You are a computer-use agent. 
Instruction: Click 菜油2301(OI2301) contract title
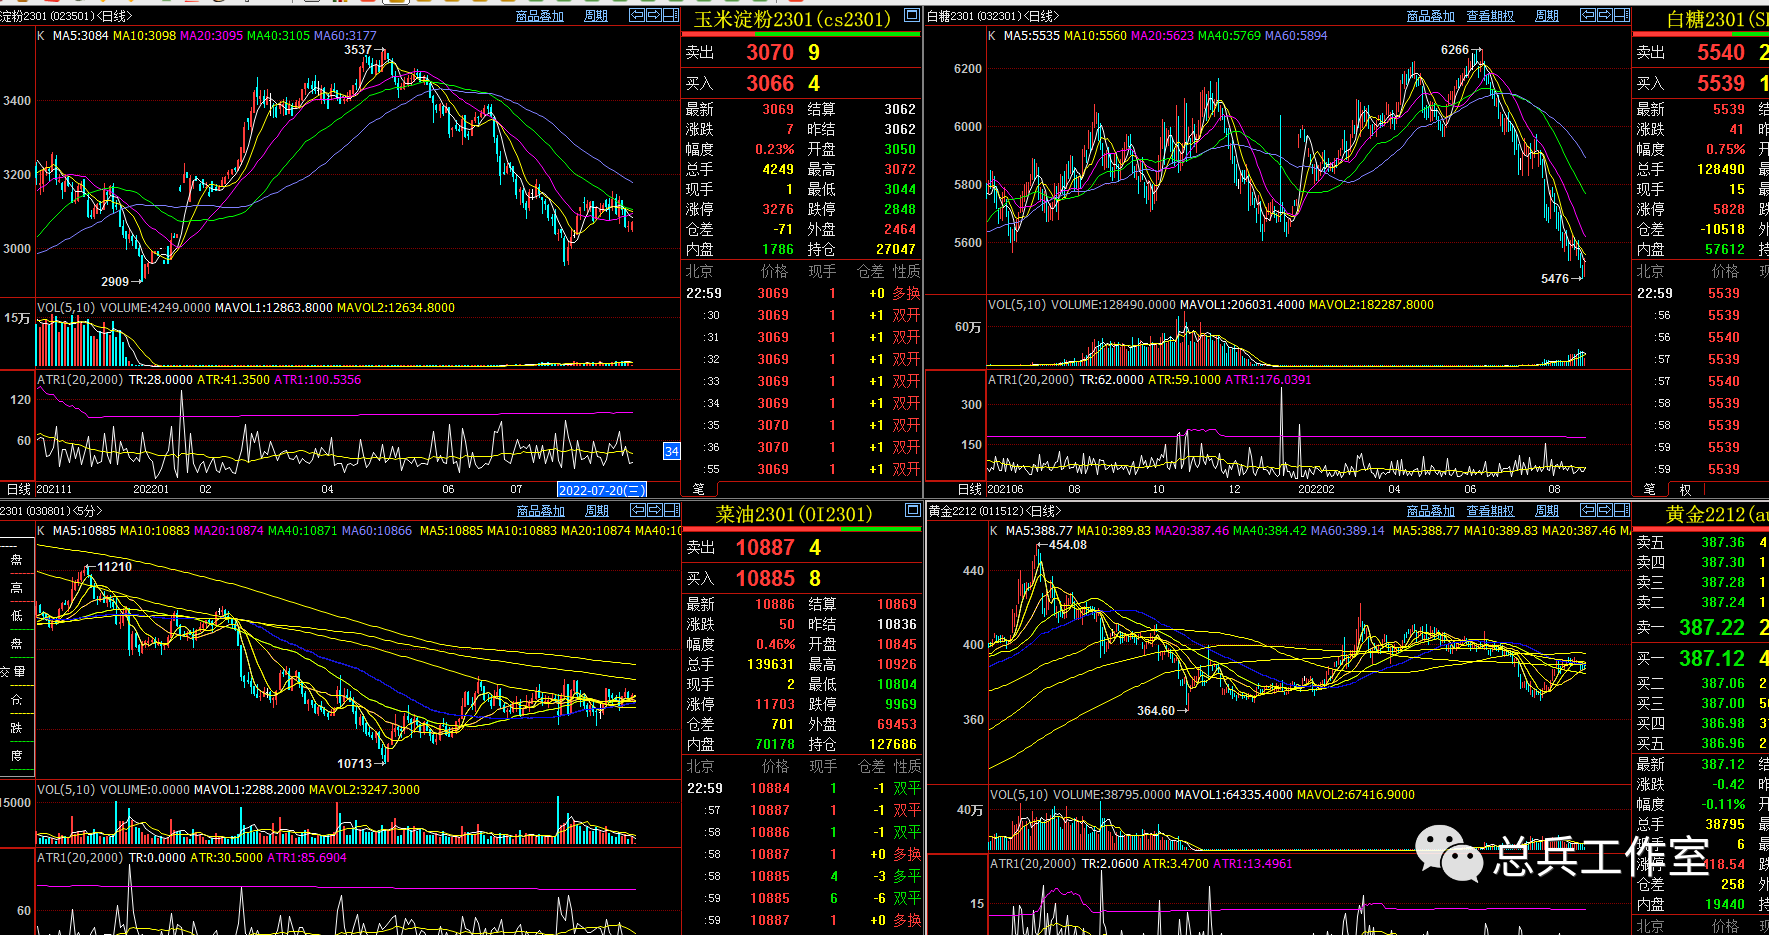click(x=794, y=514)
